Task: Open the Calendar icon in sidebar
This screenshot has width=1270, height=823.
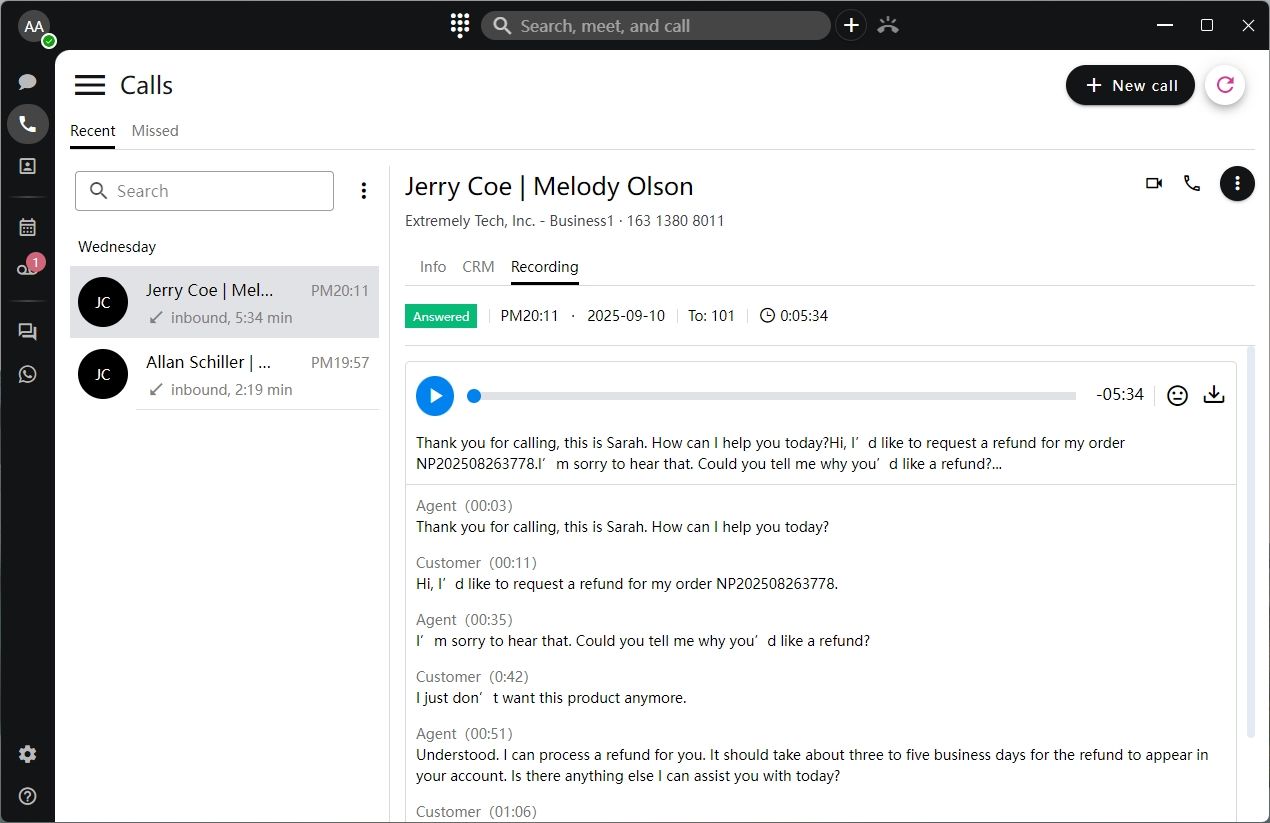Action: [28, 227]
